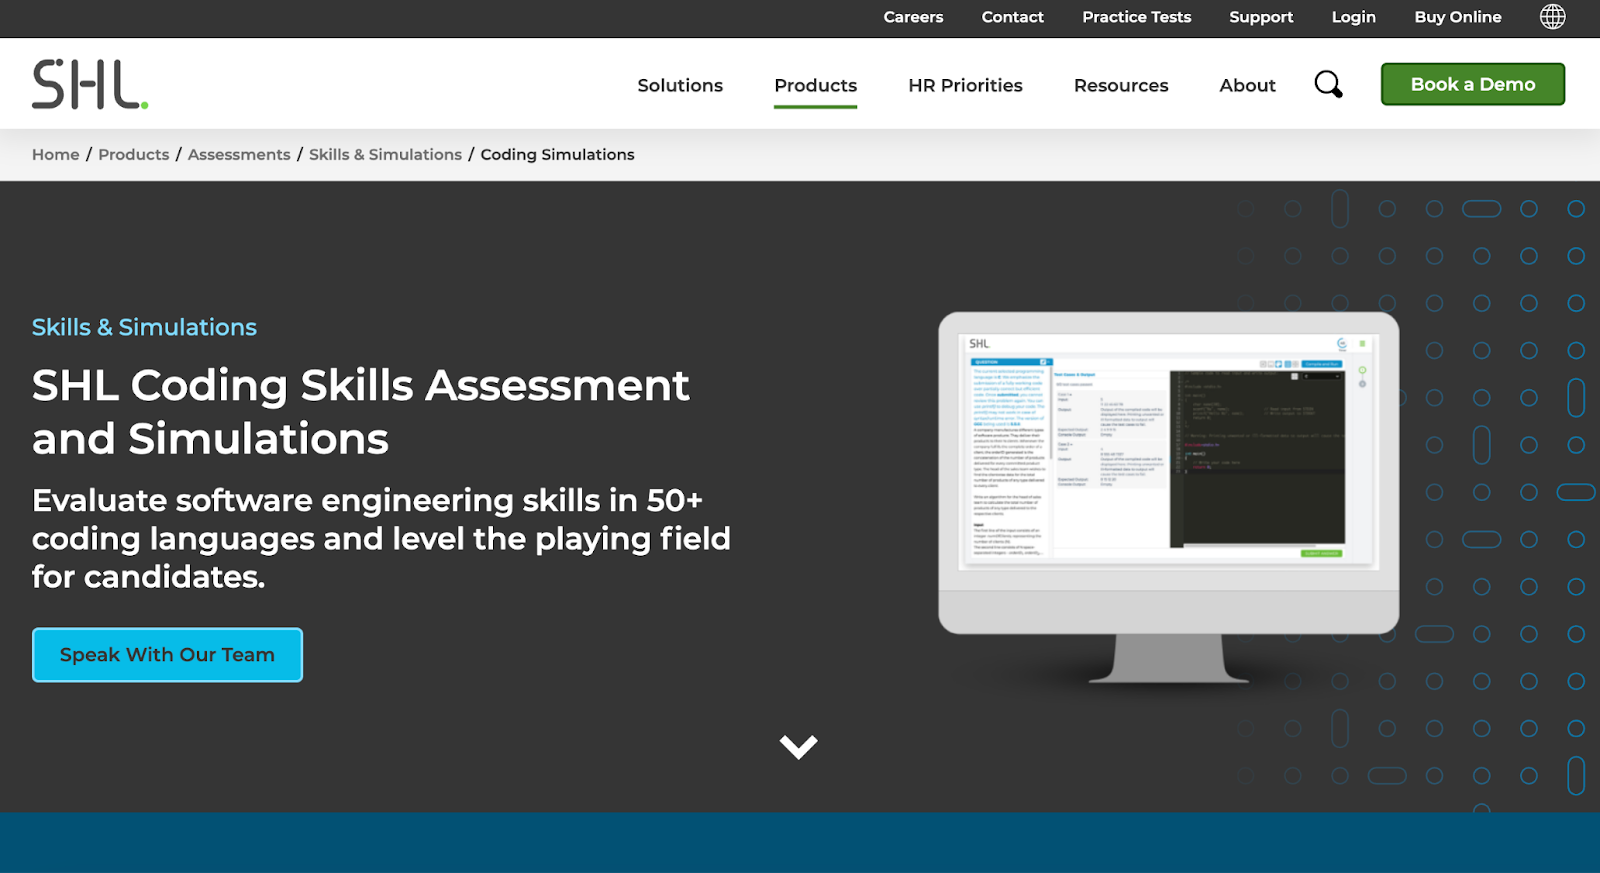Open the Contact link
Image resolution: width=1600 pixels, height=873 pixels.
(1012, 17)
